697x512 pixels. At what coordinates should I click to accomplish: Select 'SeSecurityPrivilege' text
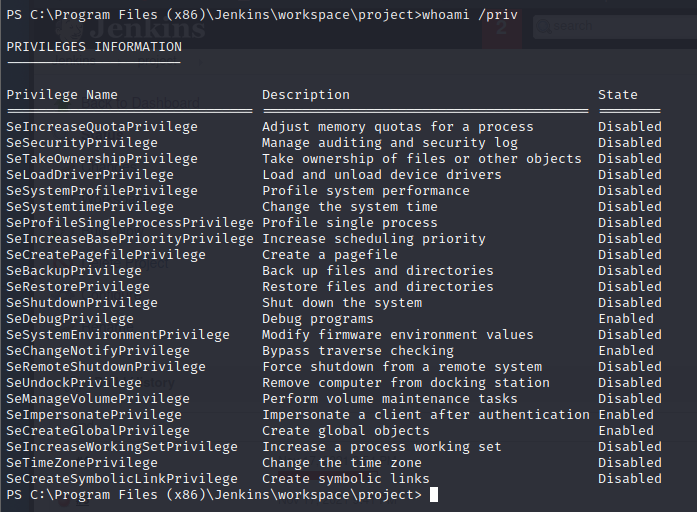82,143
